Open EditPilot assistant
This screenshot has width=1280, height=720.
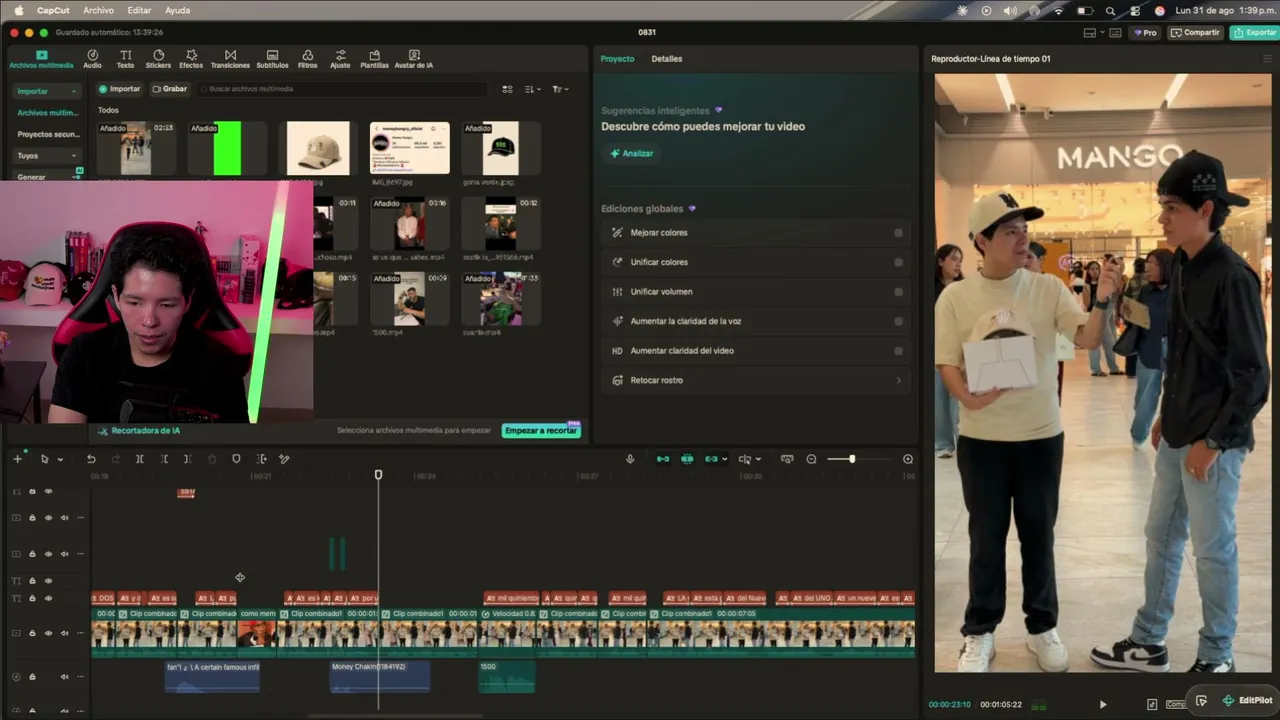point(1248,701)
